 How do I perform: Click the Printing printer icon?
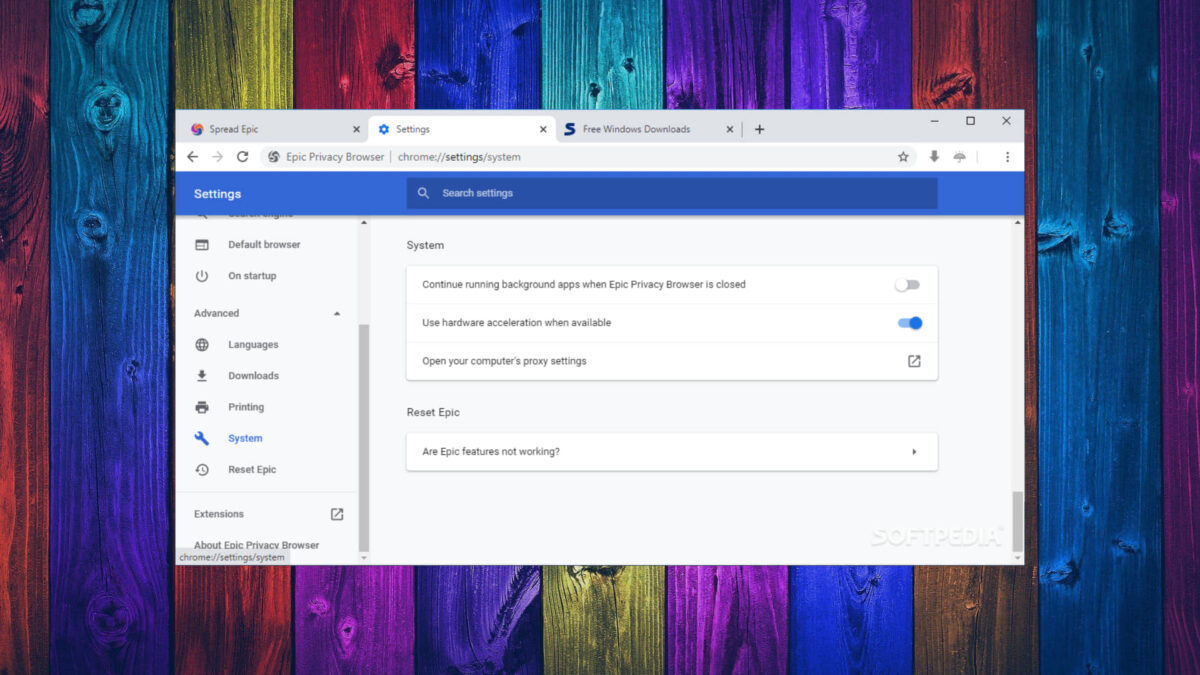(x=202, y=407)
